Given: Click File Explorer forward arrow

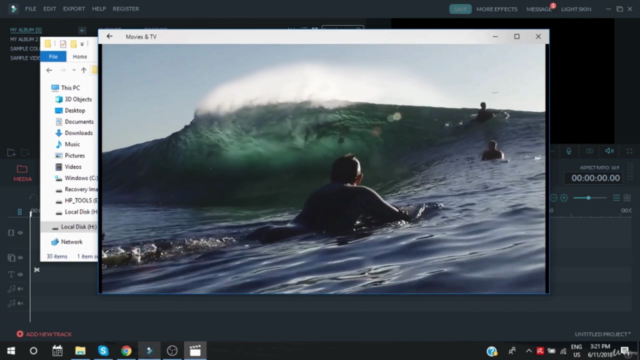Looking at the screenshot, I should 63,70.
